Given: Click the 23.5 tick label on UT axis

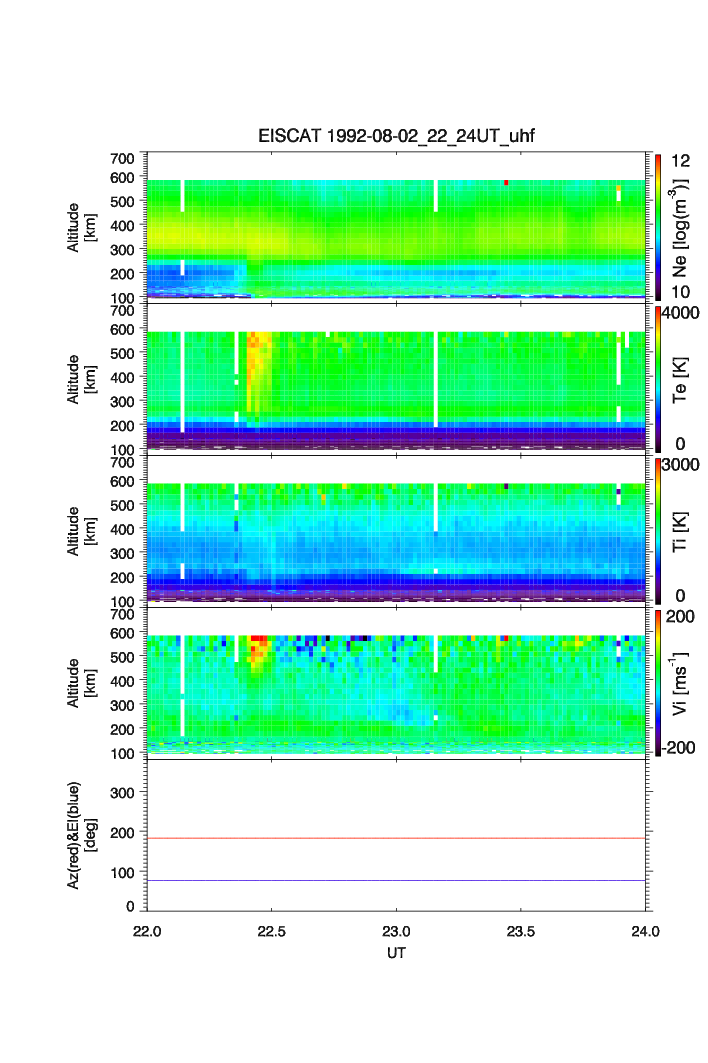Looking at the screenshot, I should pos(521,931).
